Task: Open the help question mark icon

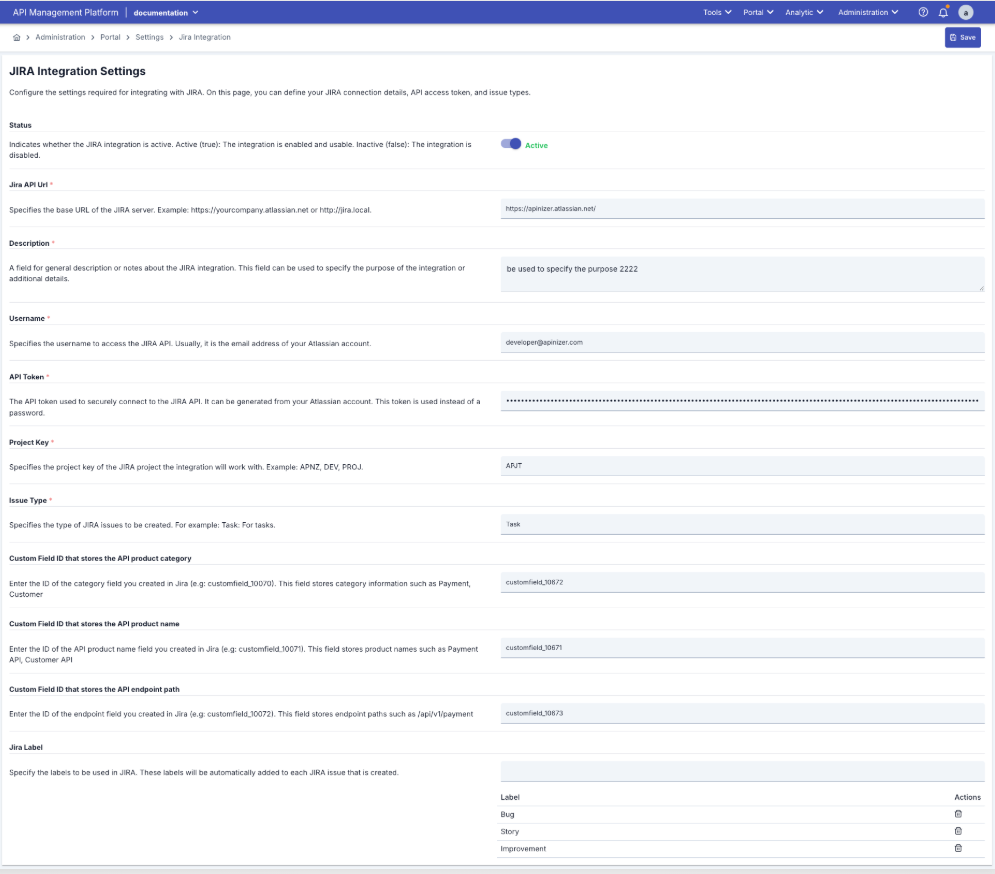Action: pyautogui.click(x=923, y=13)
